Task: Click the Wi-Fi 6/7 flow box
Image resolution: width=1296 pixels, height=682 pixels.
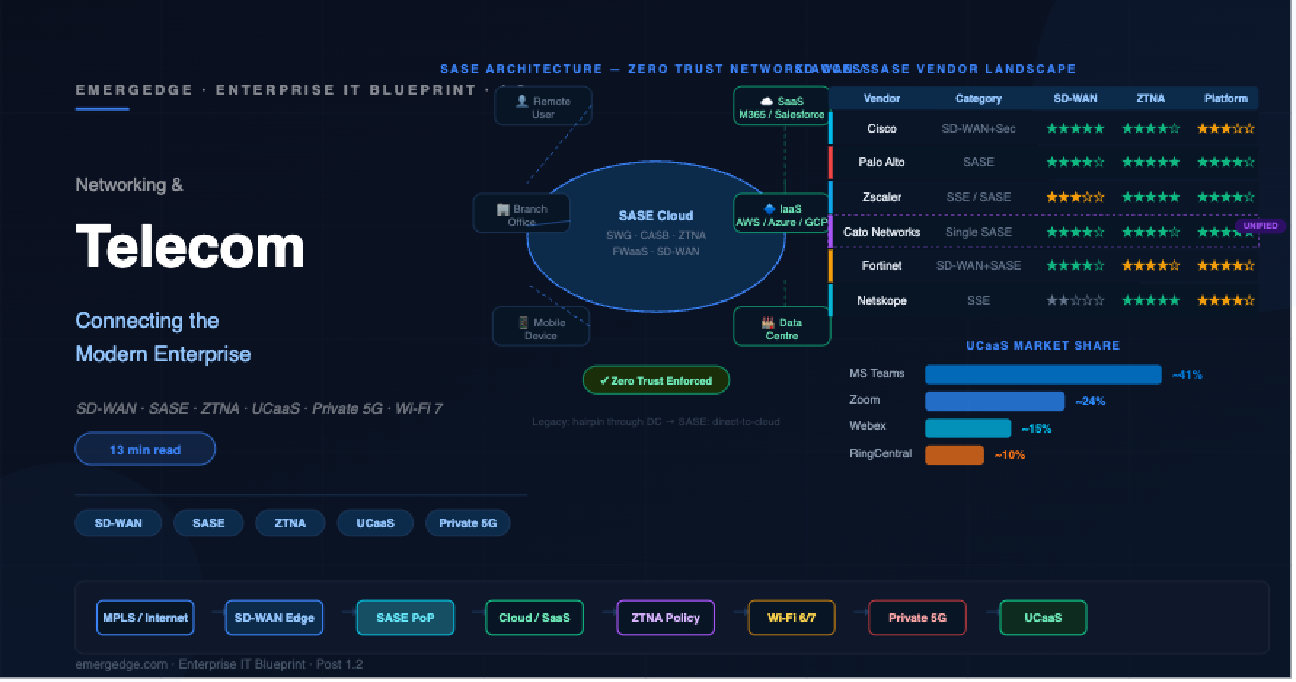Action: (791, 618)
